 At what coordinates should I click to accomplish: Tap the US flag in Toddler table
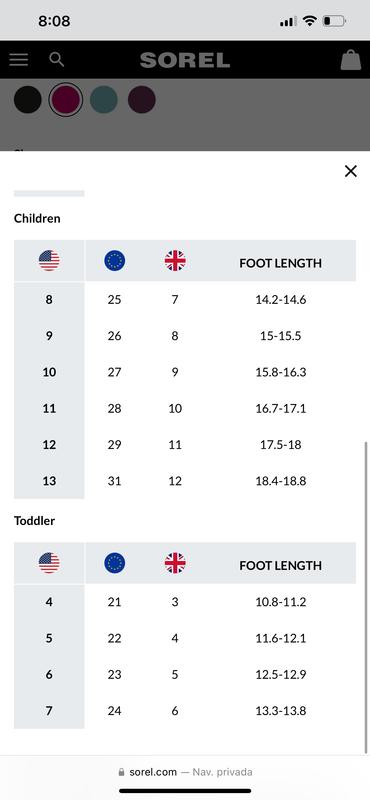pyautogui.click(x=49, y=563)
